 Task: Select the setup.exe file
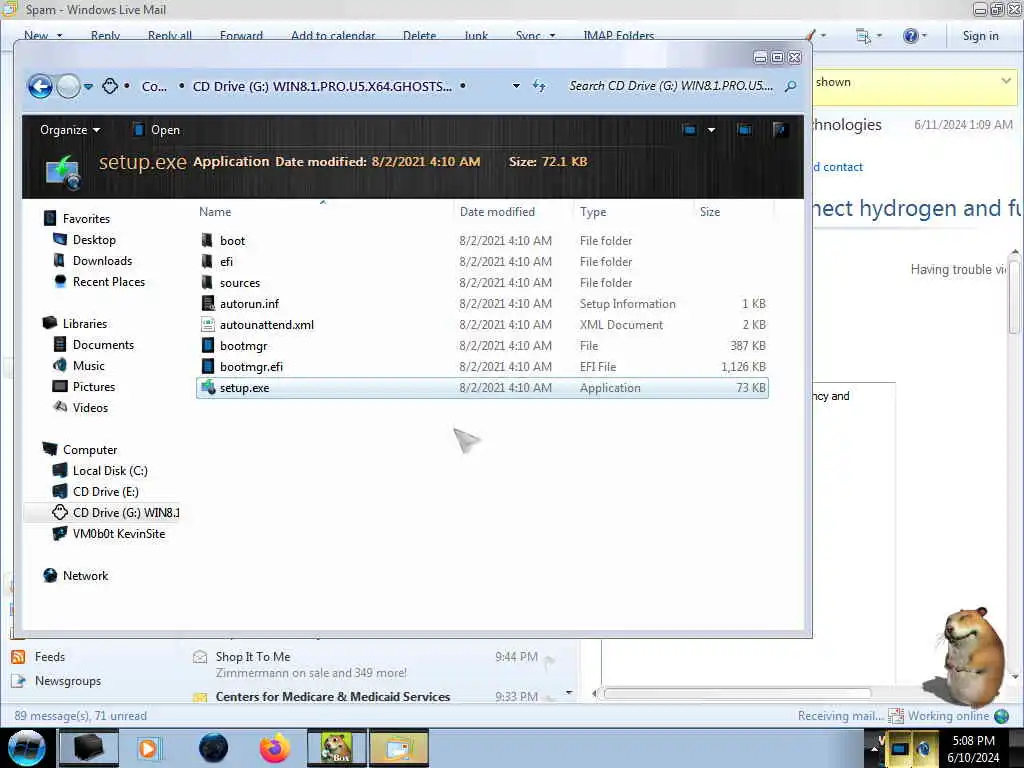[482, 388]
